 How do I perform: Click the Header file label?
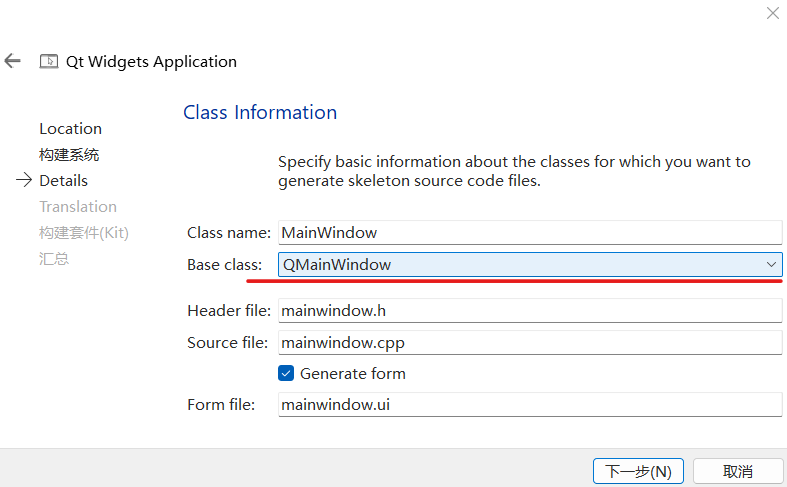click(x=229, y=311)
